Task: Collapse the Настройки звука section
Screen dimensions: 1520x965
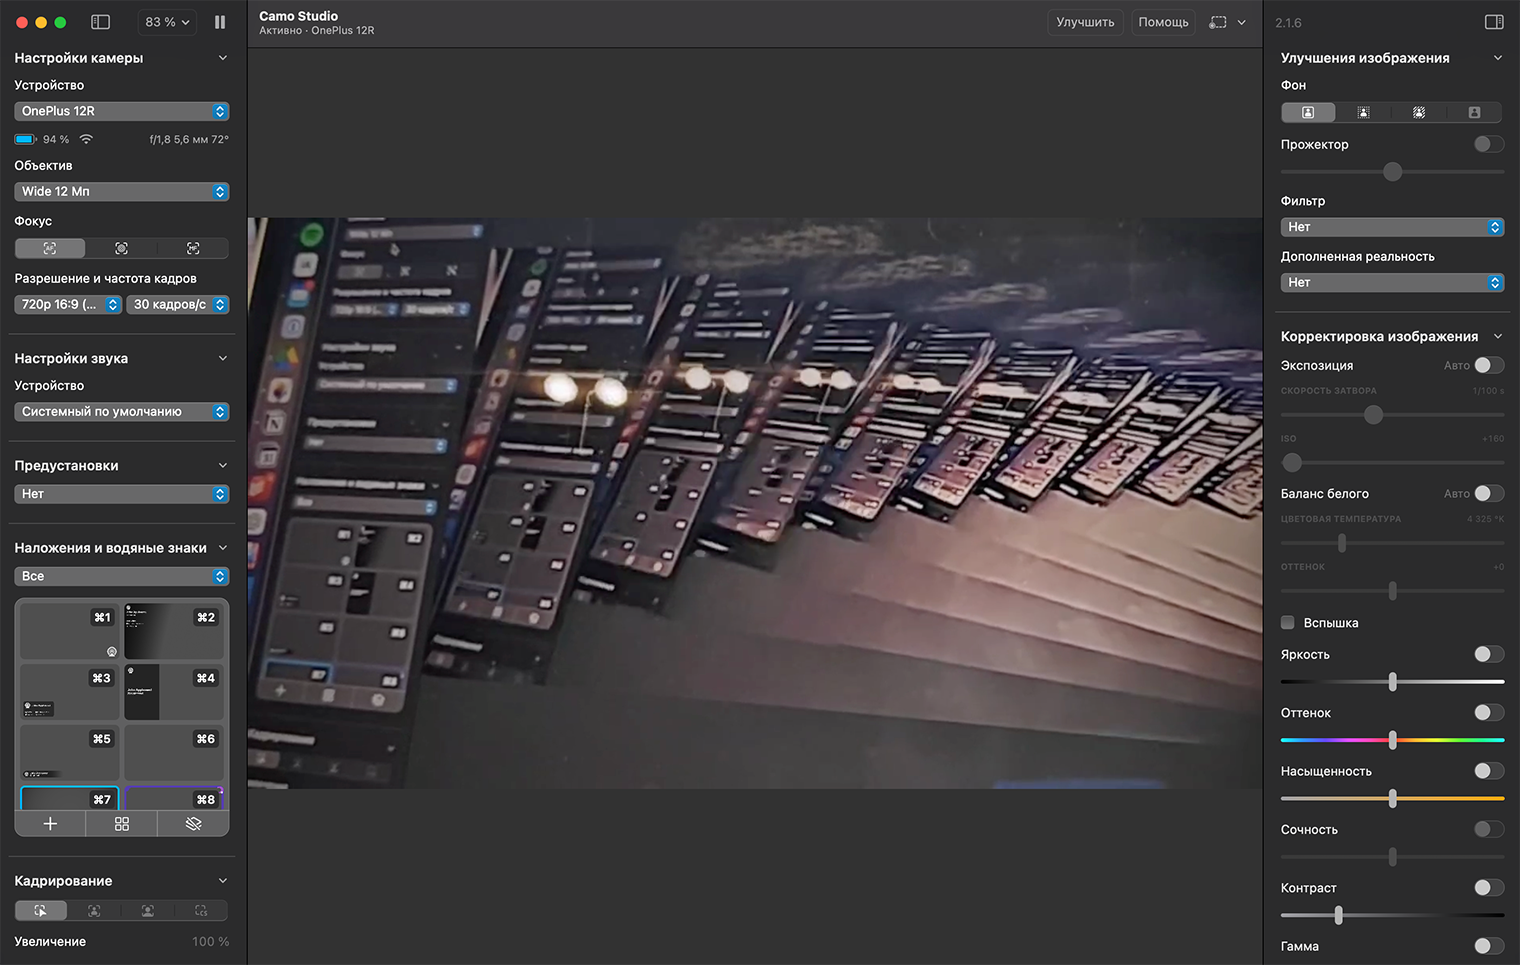Action: 223,358
